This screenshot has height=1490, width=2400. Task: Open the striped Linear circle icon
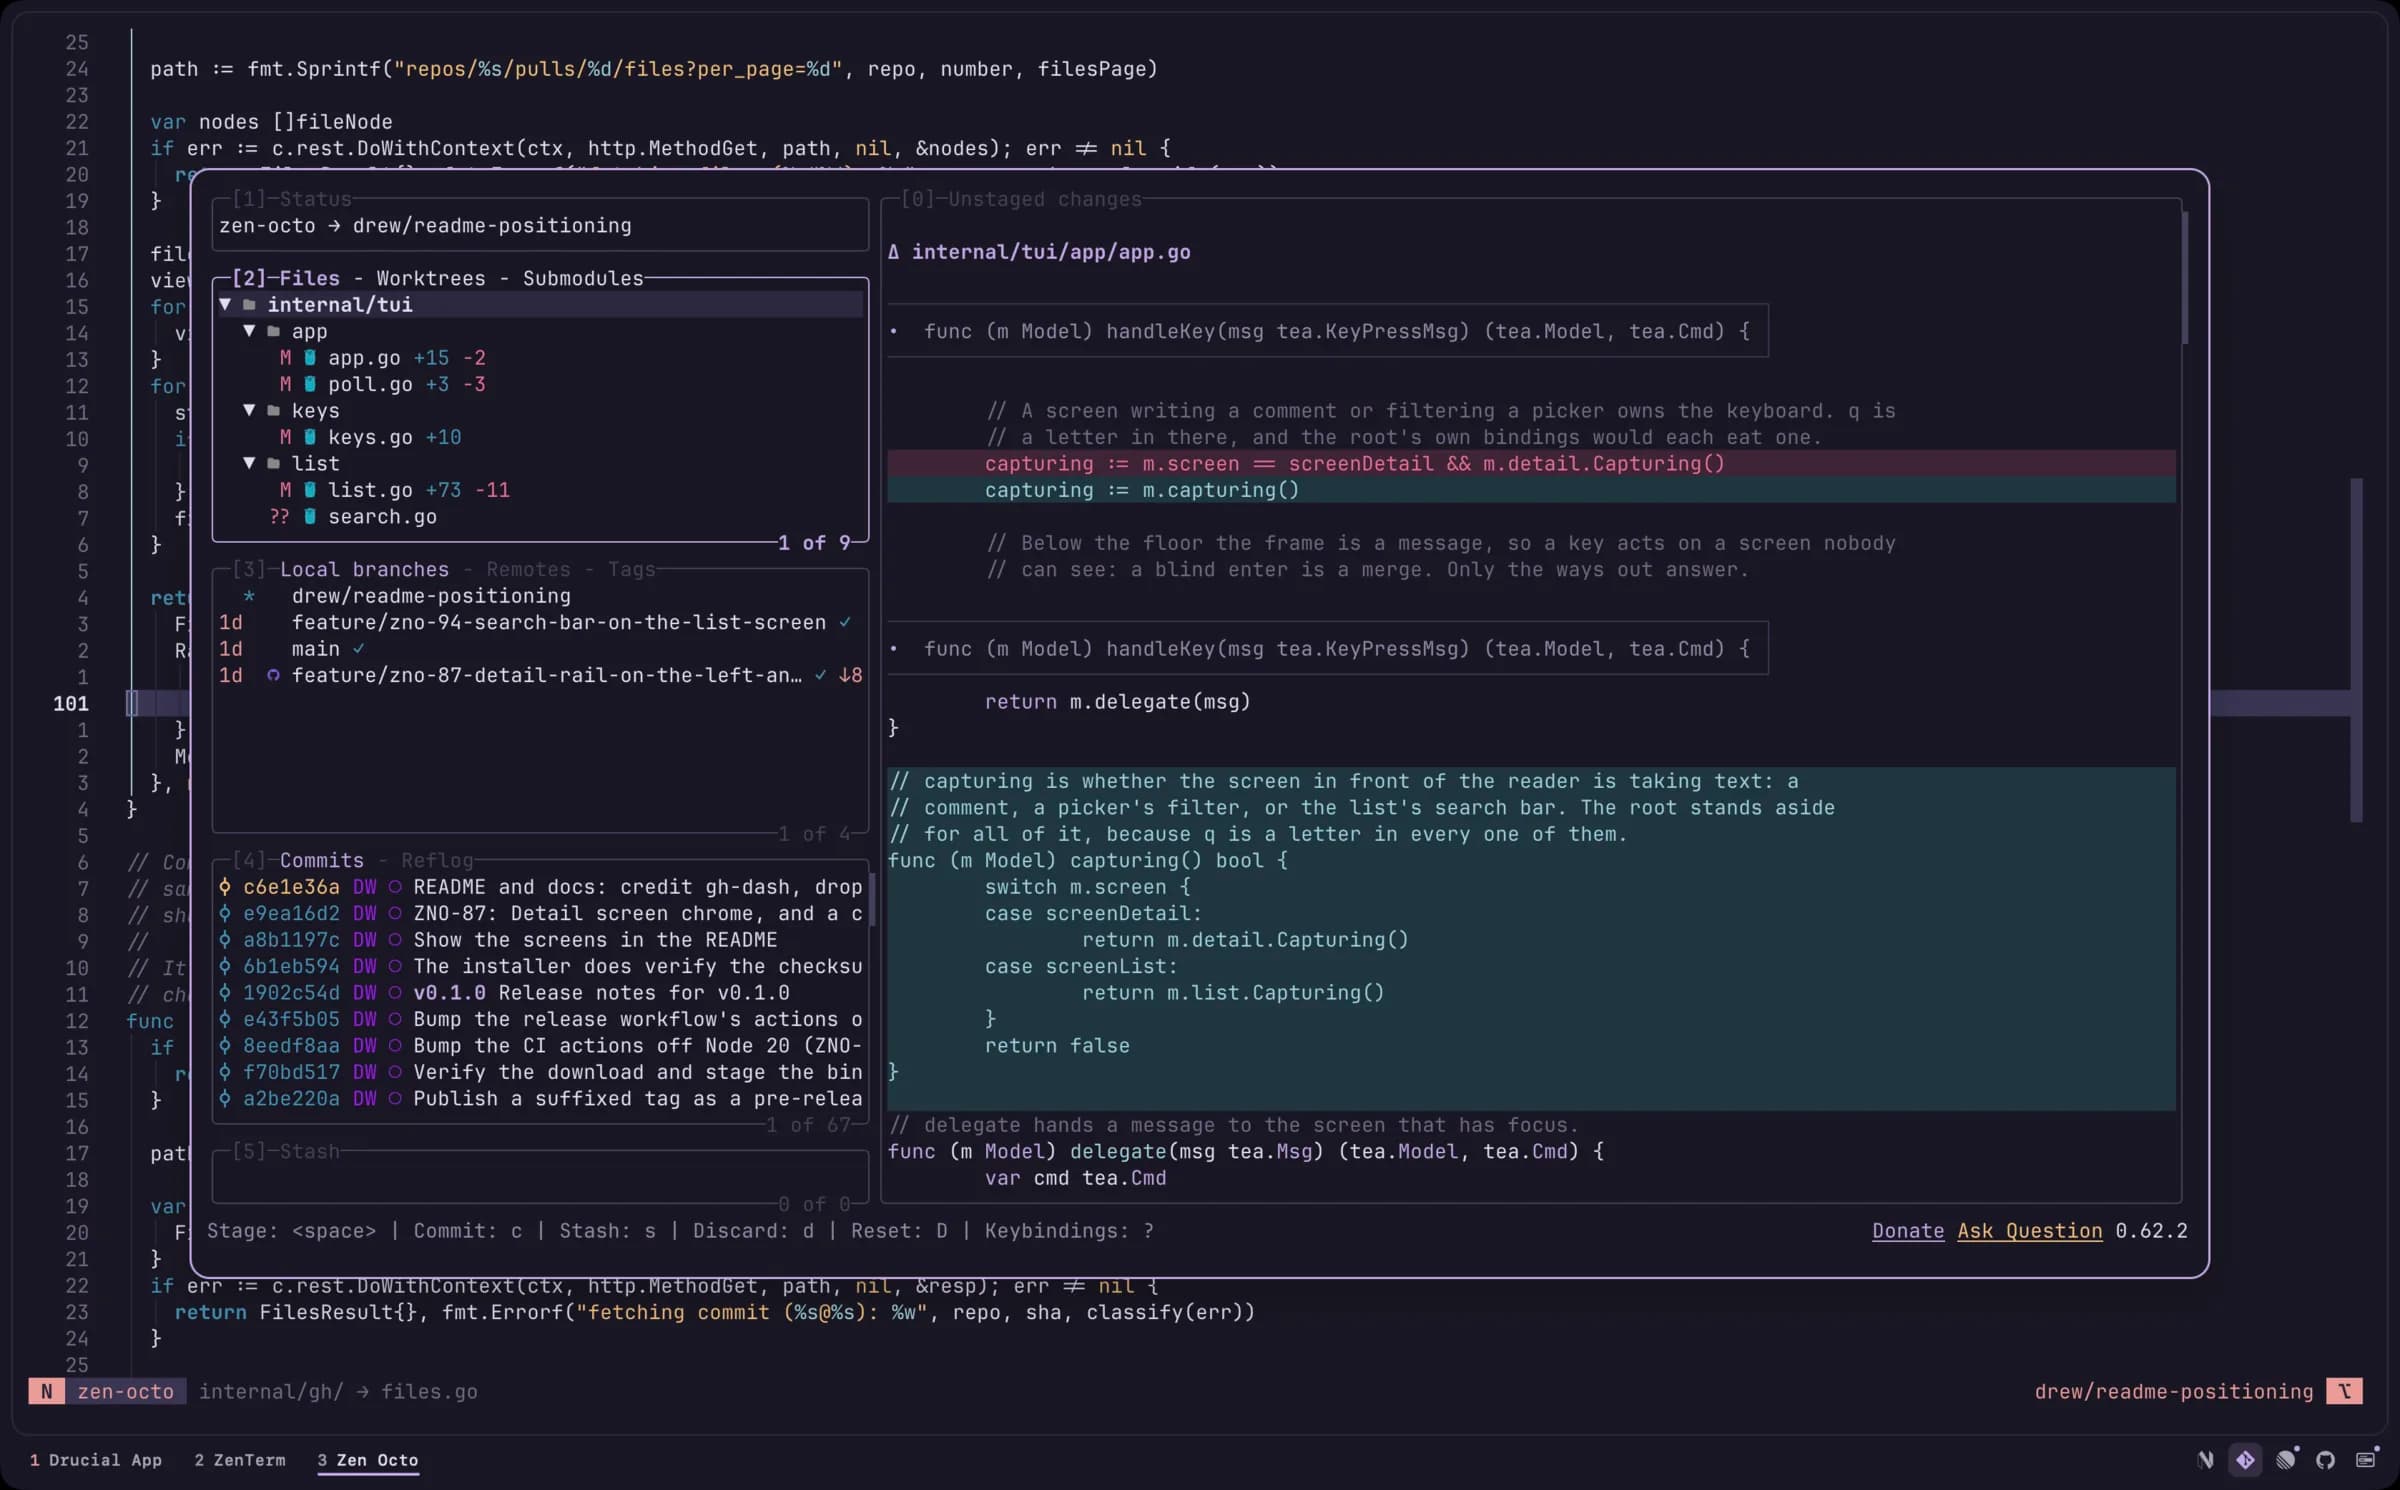tap(2286, 1460)
